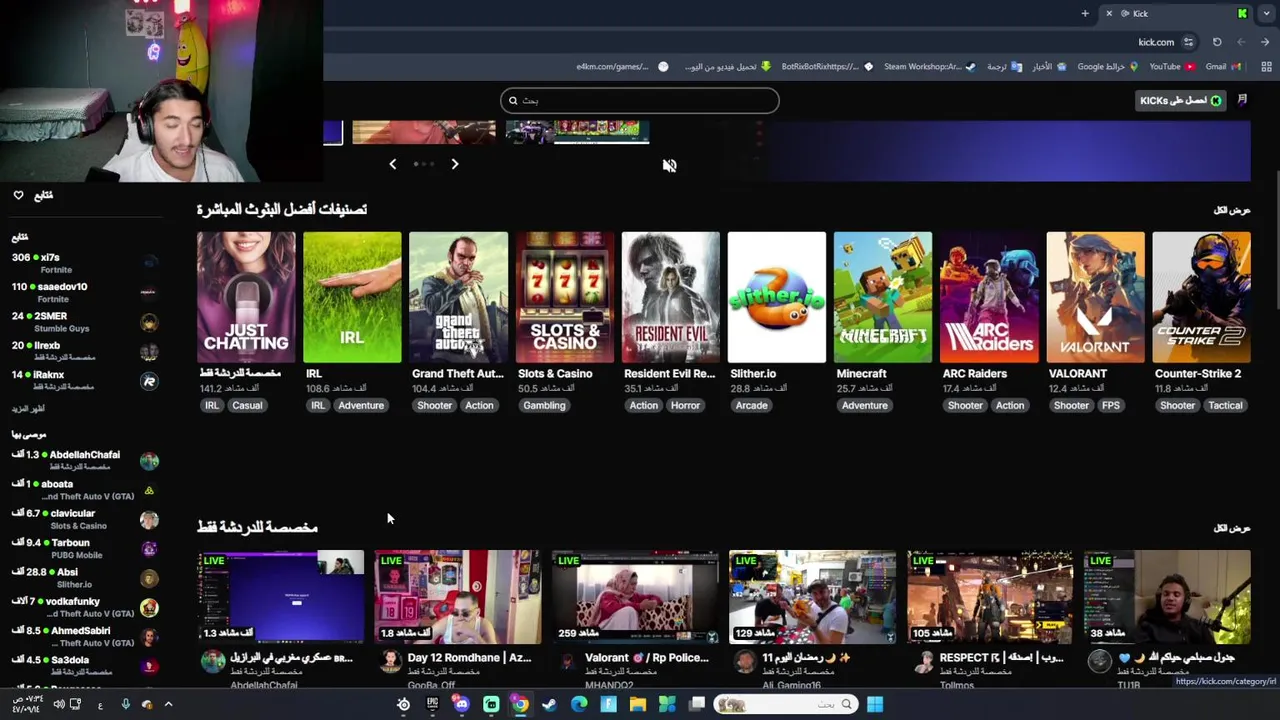Open File Explorer from the taskbar
This screenshot has height=720, width=1280.
(637, 704)
